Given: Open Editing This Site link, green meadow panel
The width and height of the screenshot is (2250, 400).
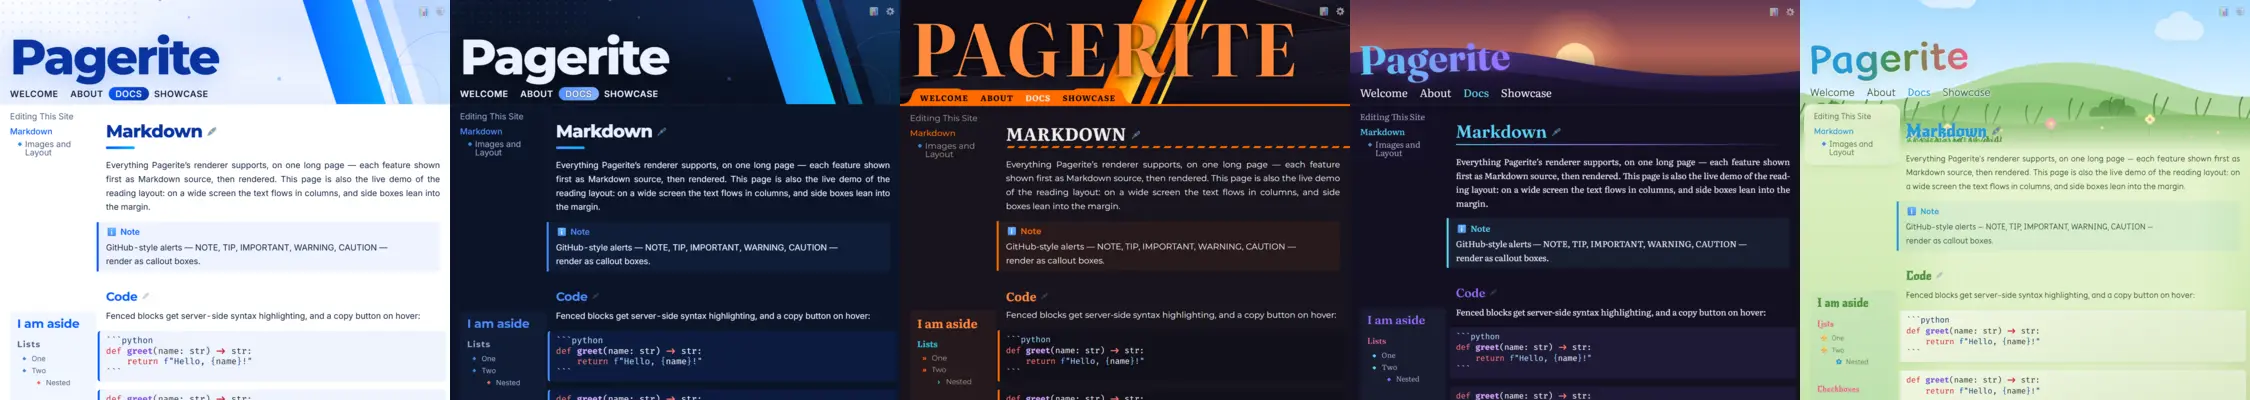Looking at the screenshot, I should click(x=1842, y=116).
